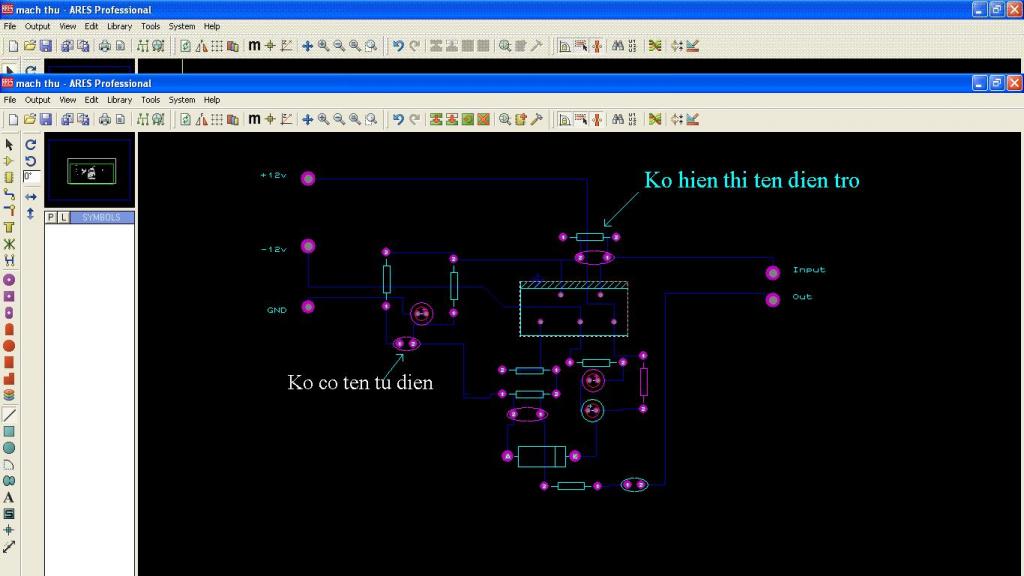Rotate clockwise using the left panel button
The image size is (1024, 576).
(31, 144)
